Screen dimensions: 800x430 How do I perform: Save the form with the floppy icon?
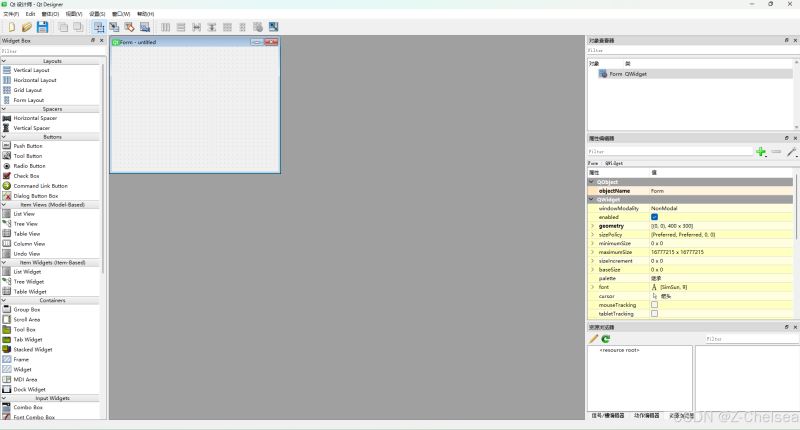42,27
